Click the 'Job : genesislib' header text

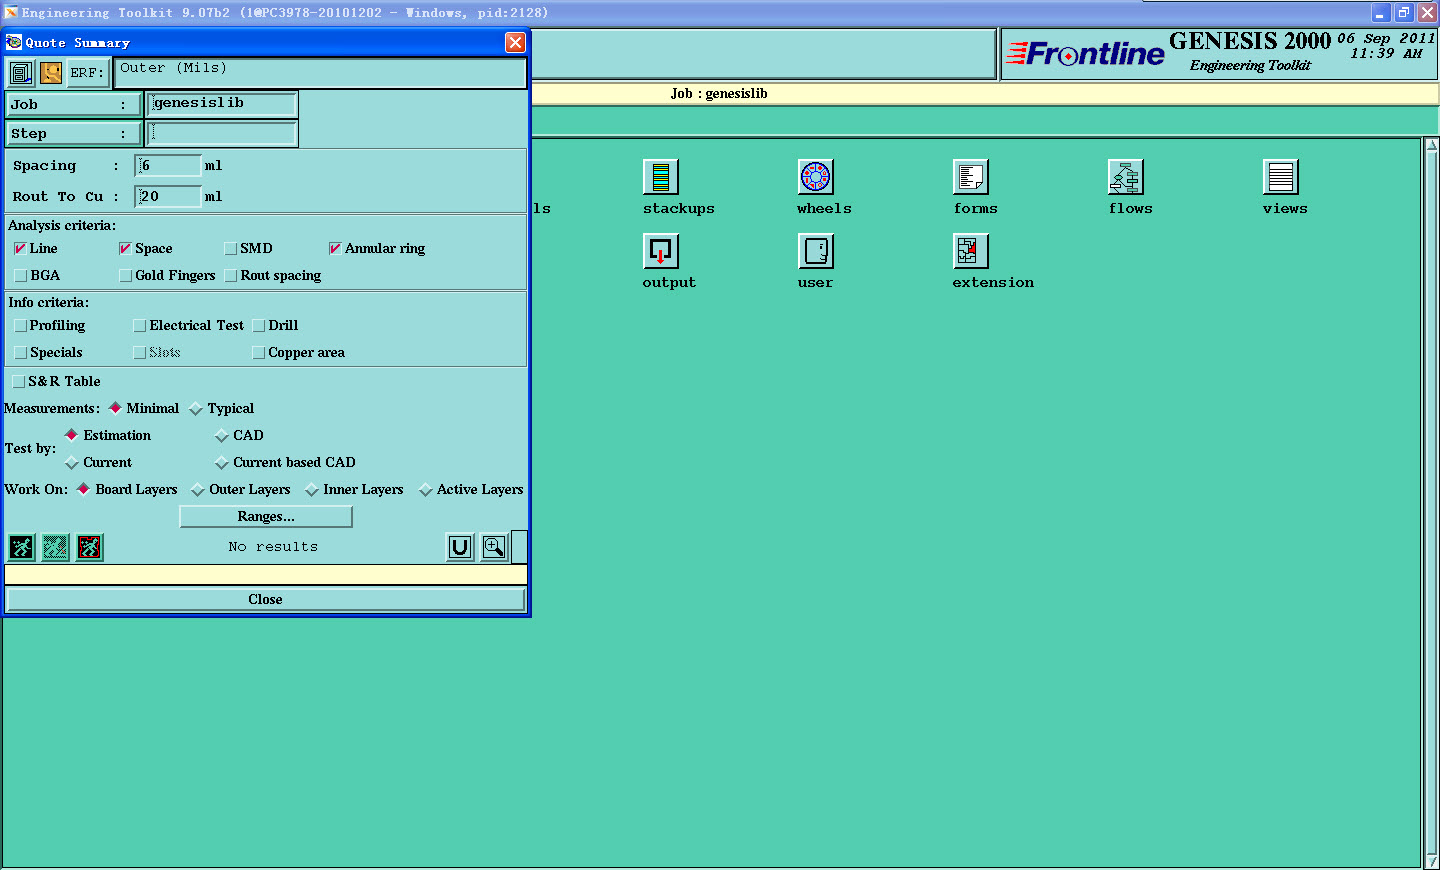(719, 94)
